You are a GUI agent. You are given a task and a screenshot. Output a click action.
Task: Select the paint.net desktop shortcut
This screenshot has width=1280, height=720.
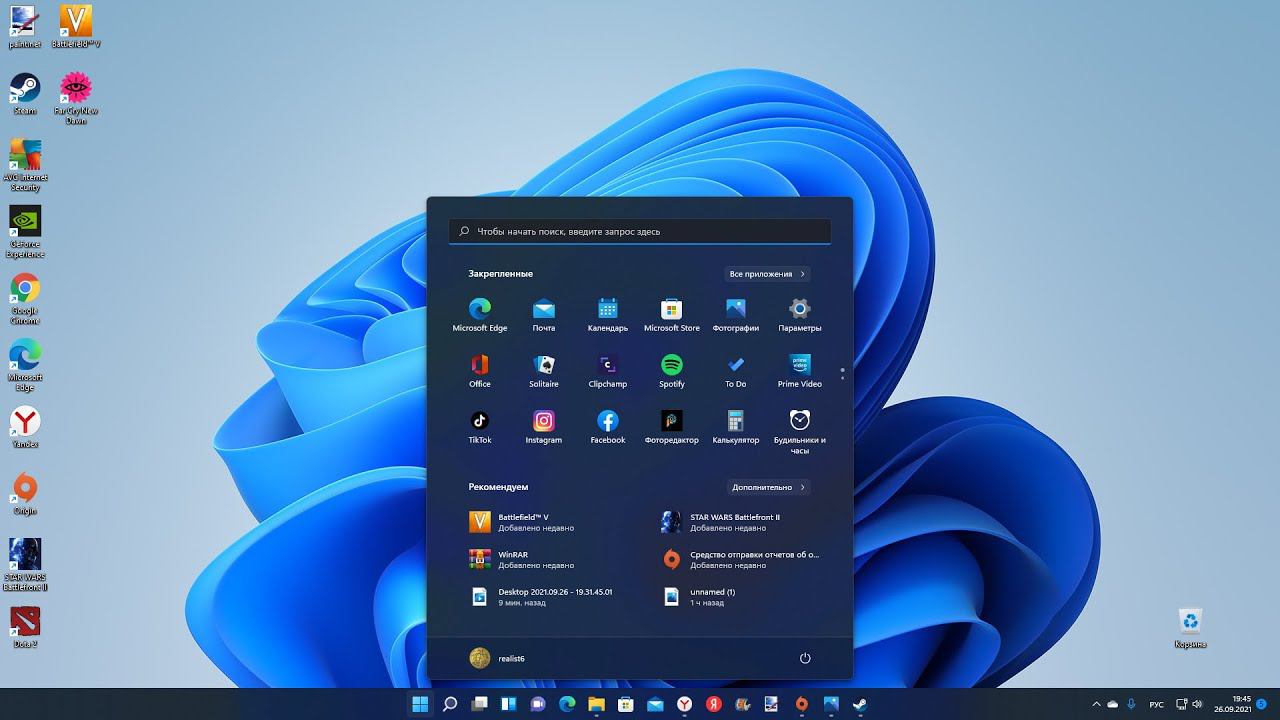click(x=25, y=27)
